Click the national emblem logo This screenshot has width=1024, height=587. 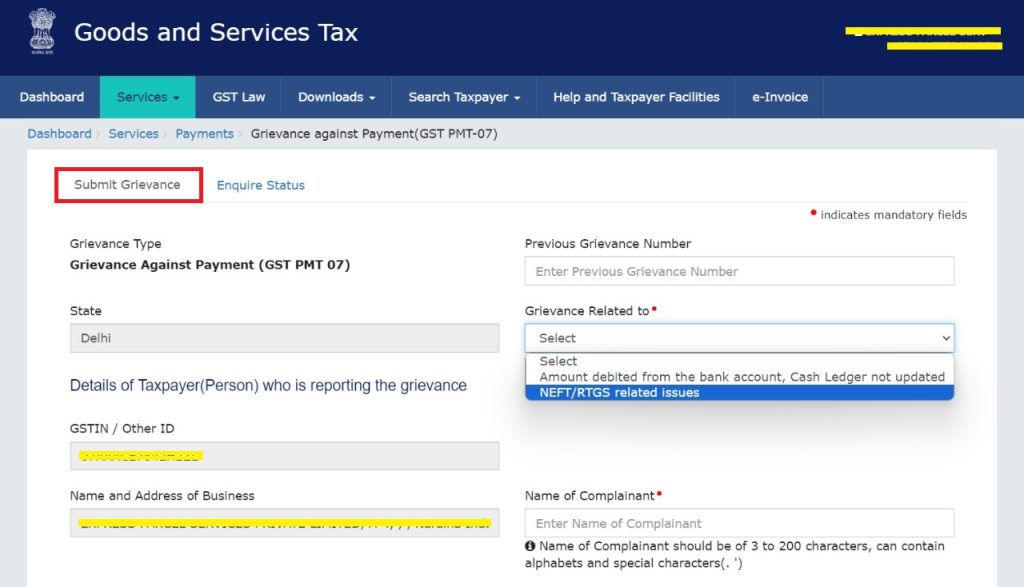[42, 31]
